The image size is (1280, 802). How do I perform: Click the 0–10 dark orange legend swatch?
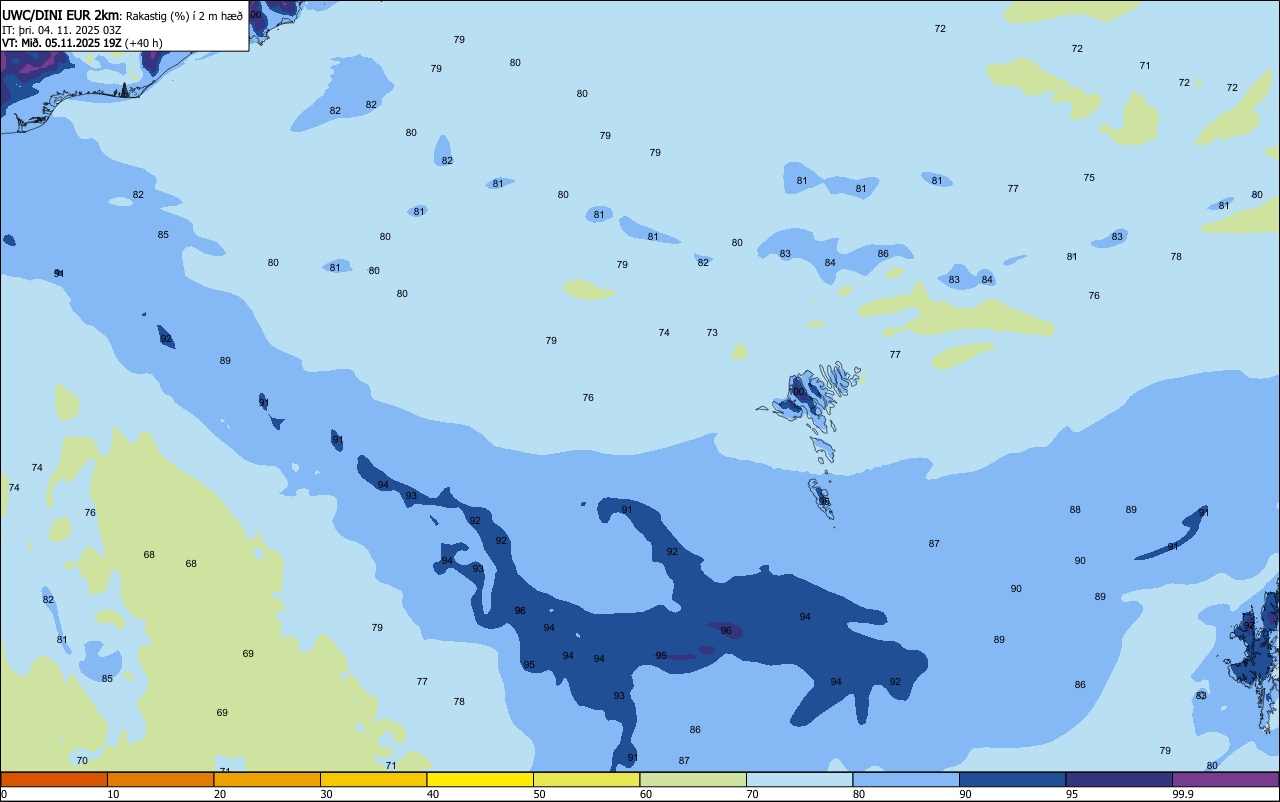pyautogui.click(x=54, y=779)
